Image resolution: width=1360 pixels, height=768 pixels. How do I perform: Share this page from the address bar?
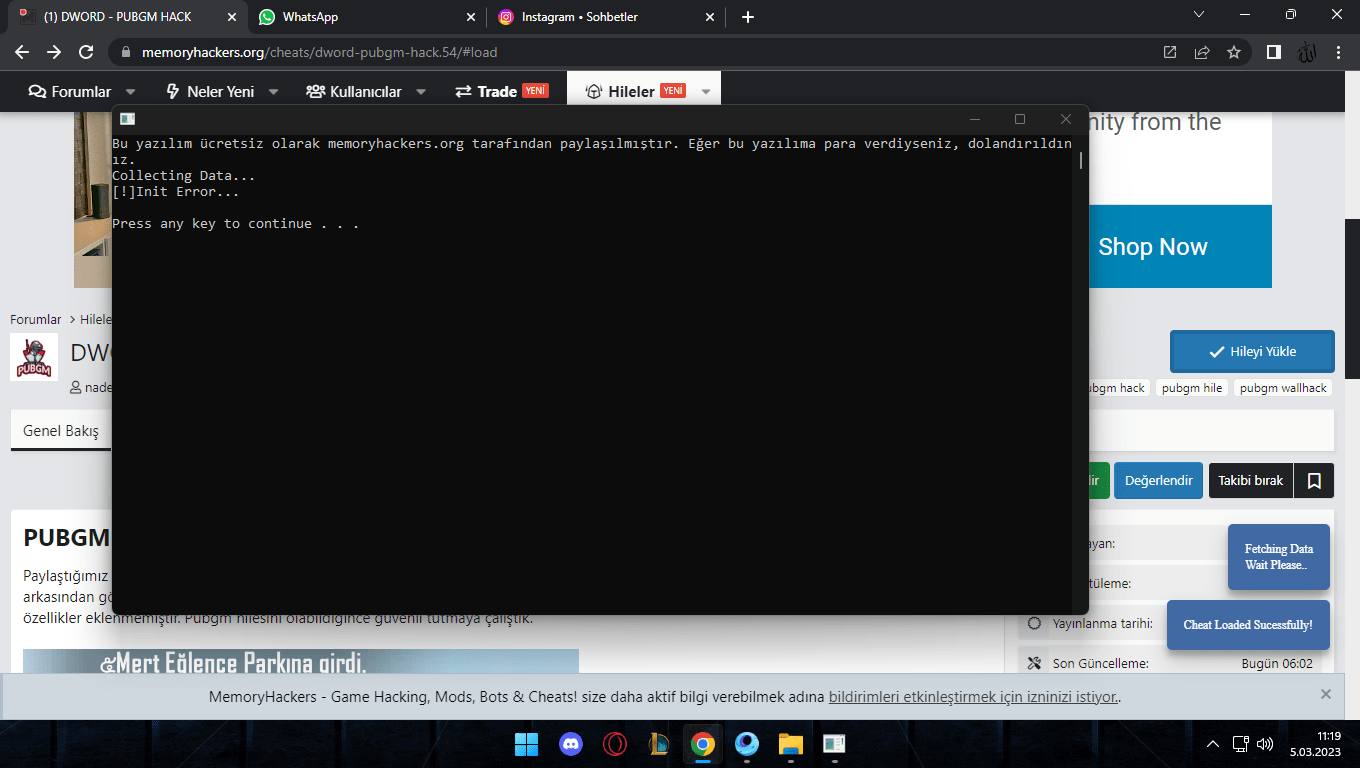click(x=1202, y=52)
